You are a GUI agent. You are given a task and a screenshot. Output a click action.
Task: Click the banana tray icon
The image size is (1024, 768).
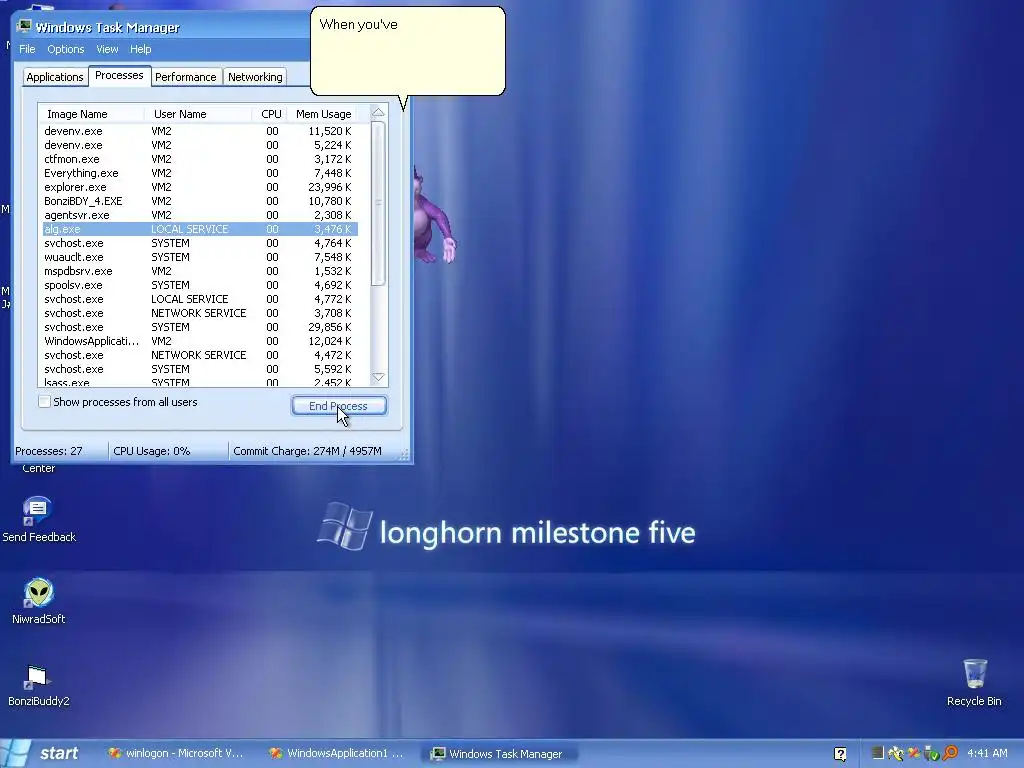pyautogui.click(x=895, y=754)
